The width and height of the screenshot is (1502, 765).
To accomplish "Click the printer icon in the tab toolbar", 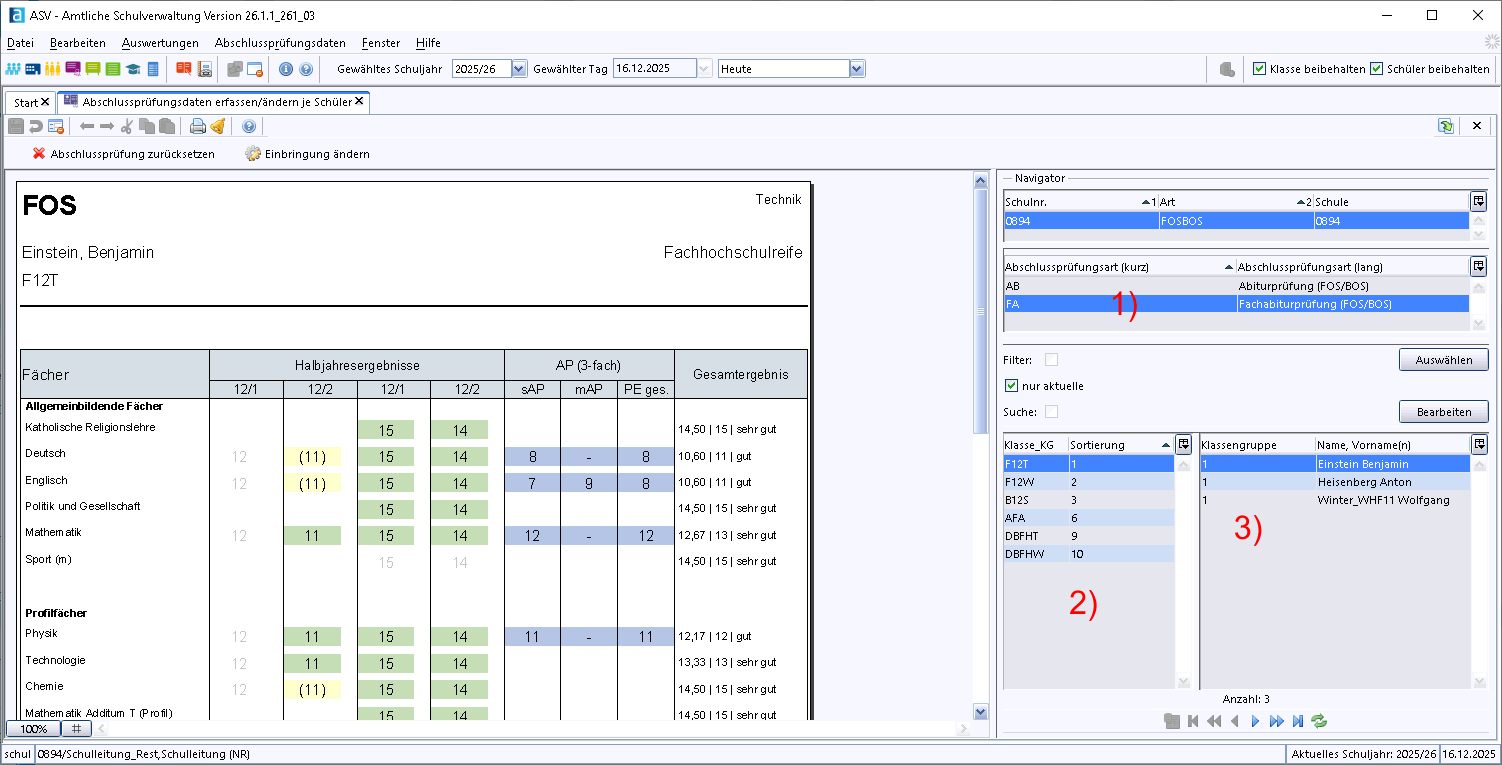I will [x=198, y=126].
